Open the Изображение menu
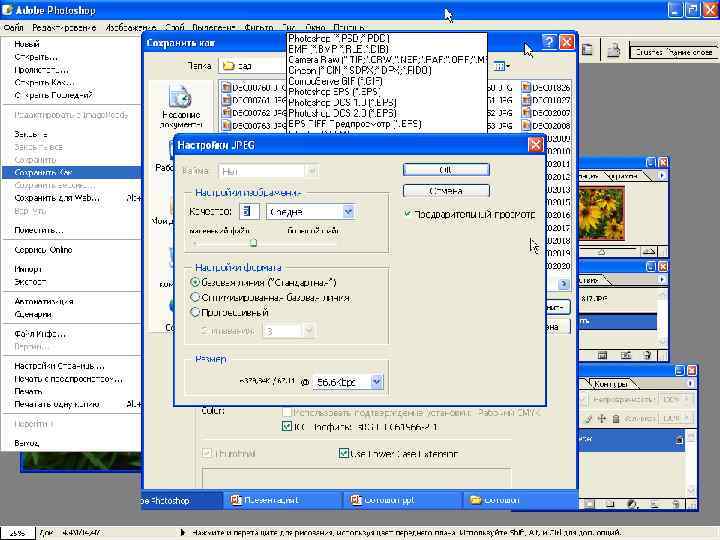This screenshot has width=720, height=540. coord(130,28)
